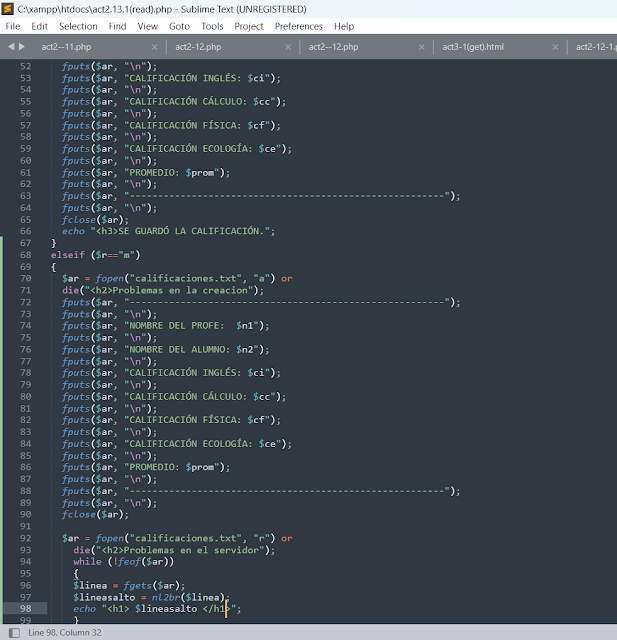The width and height of the screenshot is (617, 640).
Task: Click the while (!feof($ar)) line
Action: coord(124,562)
